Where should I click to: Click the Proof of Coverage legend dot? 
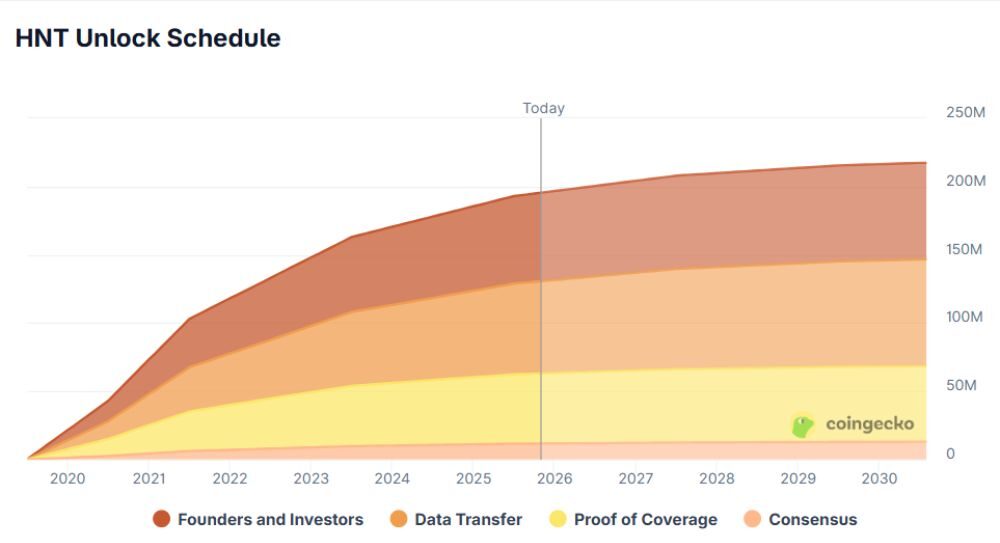click(x=559, y=519)
